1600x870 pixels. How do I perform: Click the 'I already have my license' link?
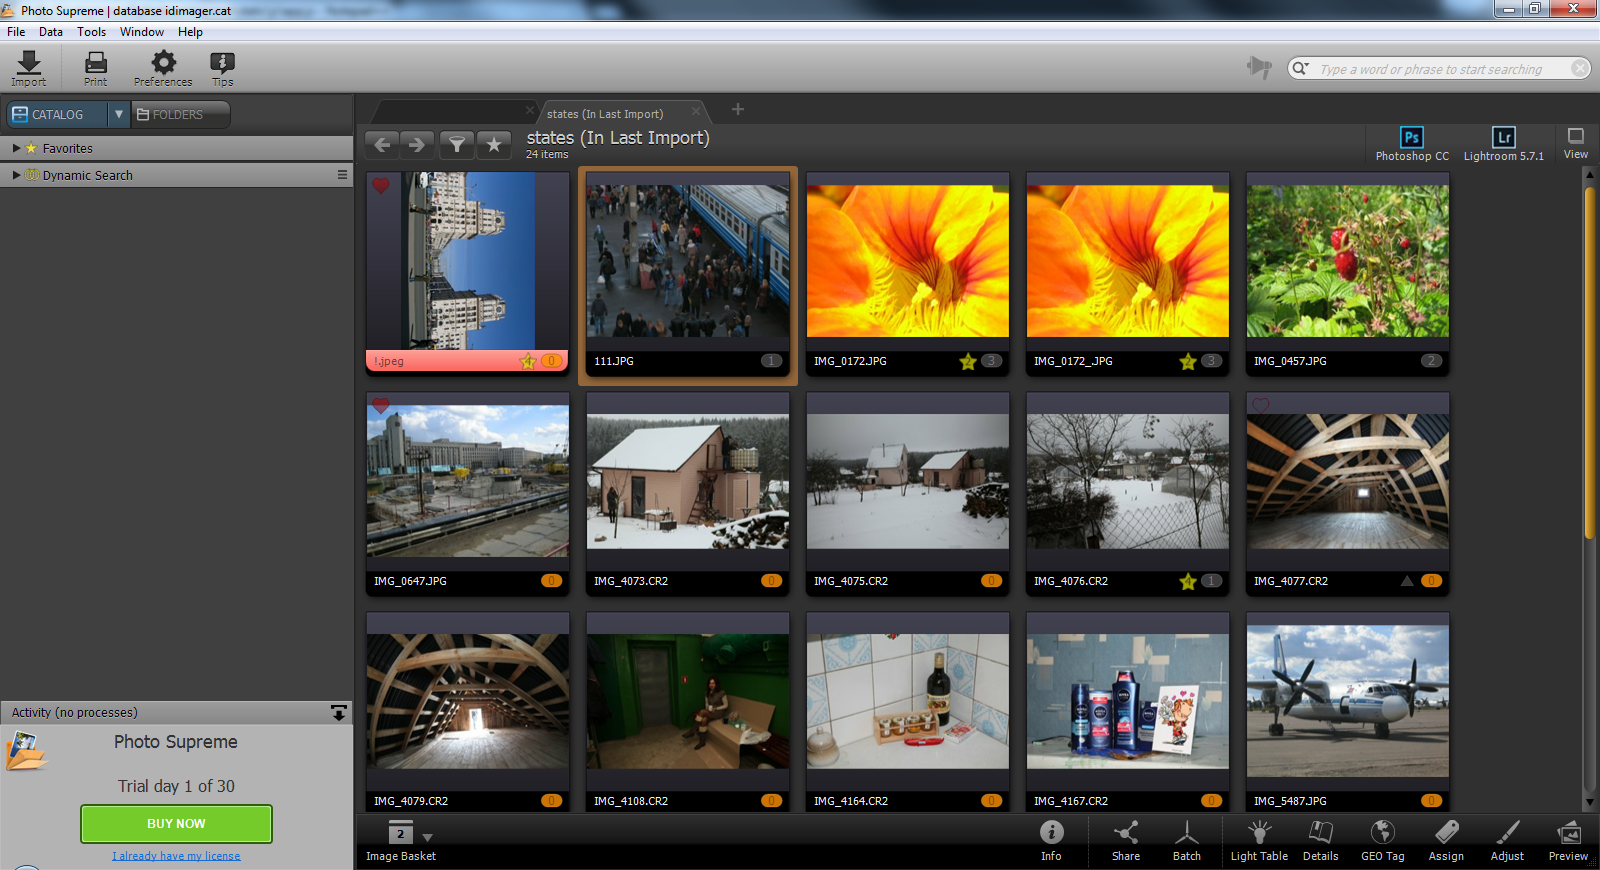pyautogui.click(x=176, y=856)
